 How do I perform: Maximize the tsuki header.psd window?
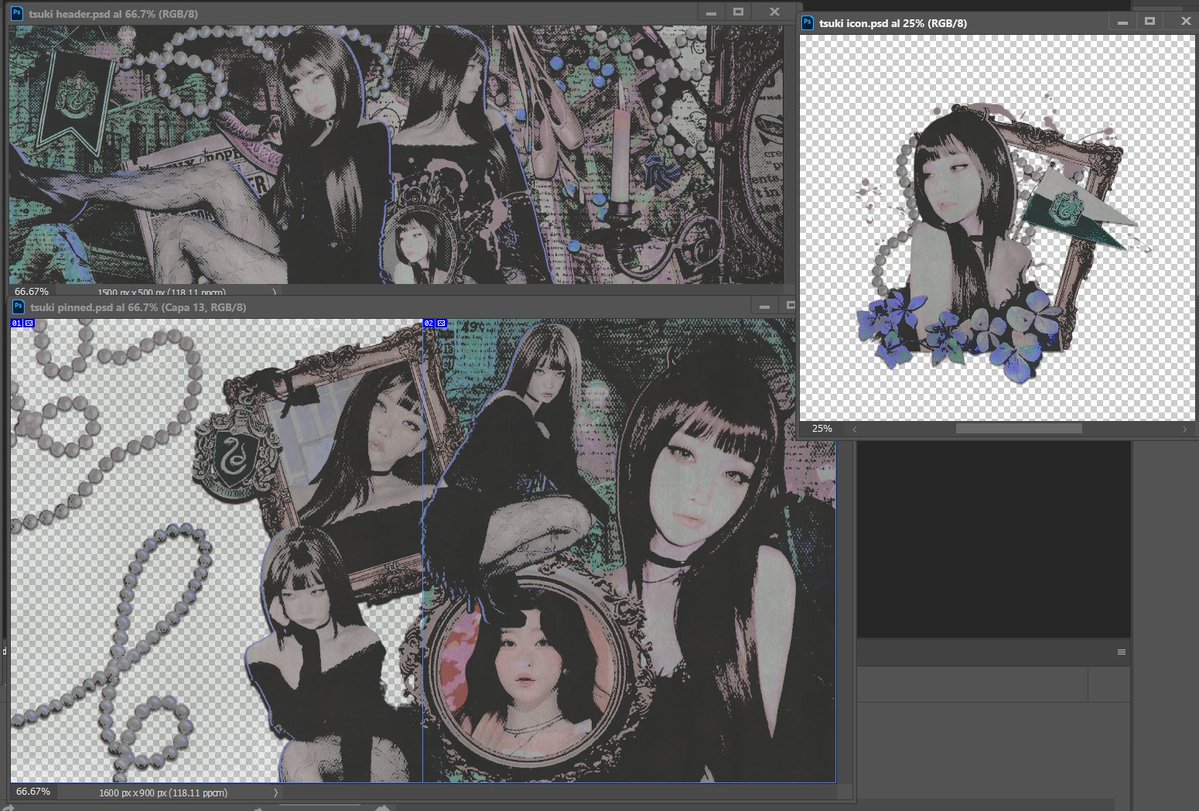click(x=738, y=12)
